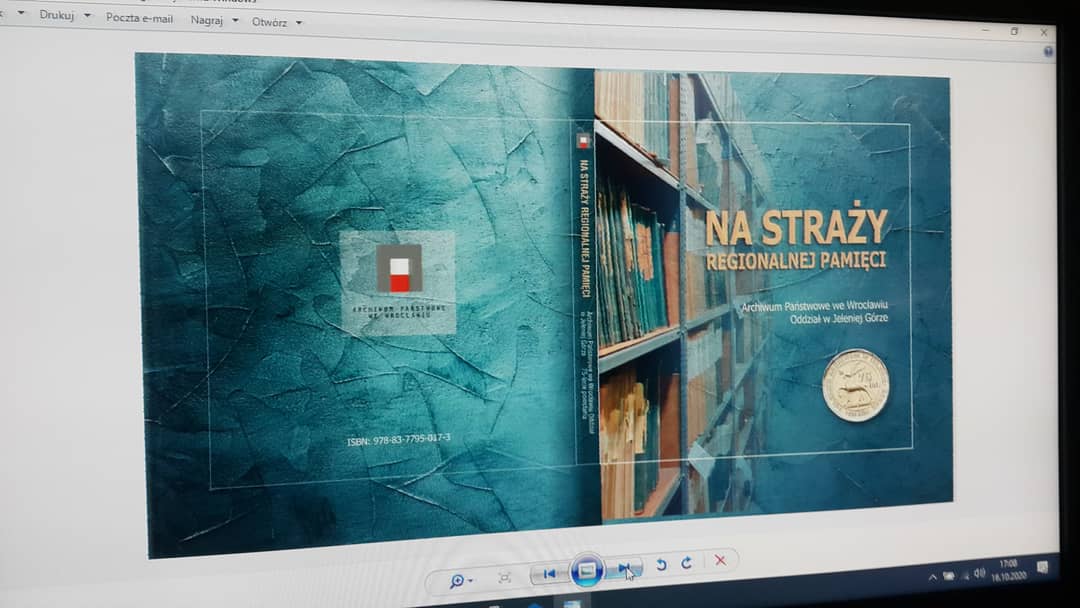Start the slideshow with center button

[587, 571]
